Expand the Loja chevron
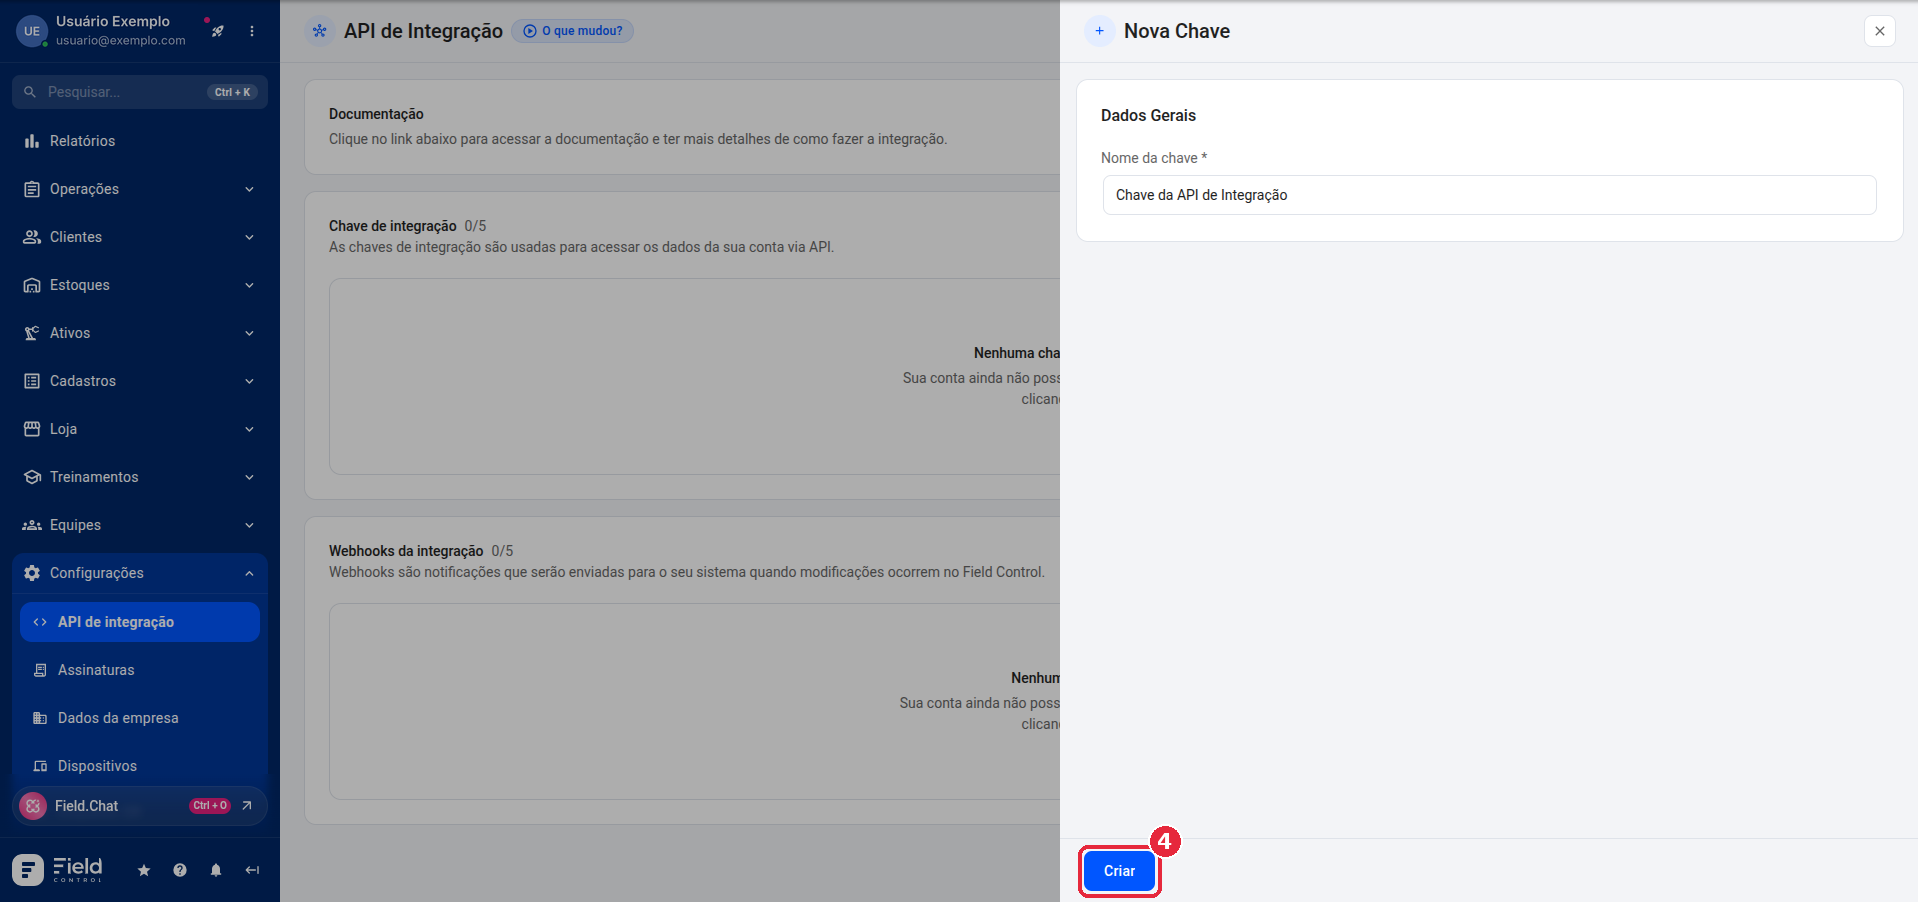This screenshot has width=1918, height=902. (249, 429)
